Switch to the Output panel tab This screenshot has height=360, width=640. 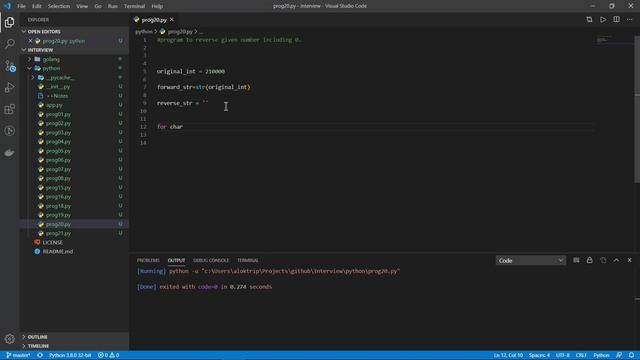(x=176, y=260)
